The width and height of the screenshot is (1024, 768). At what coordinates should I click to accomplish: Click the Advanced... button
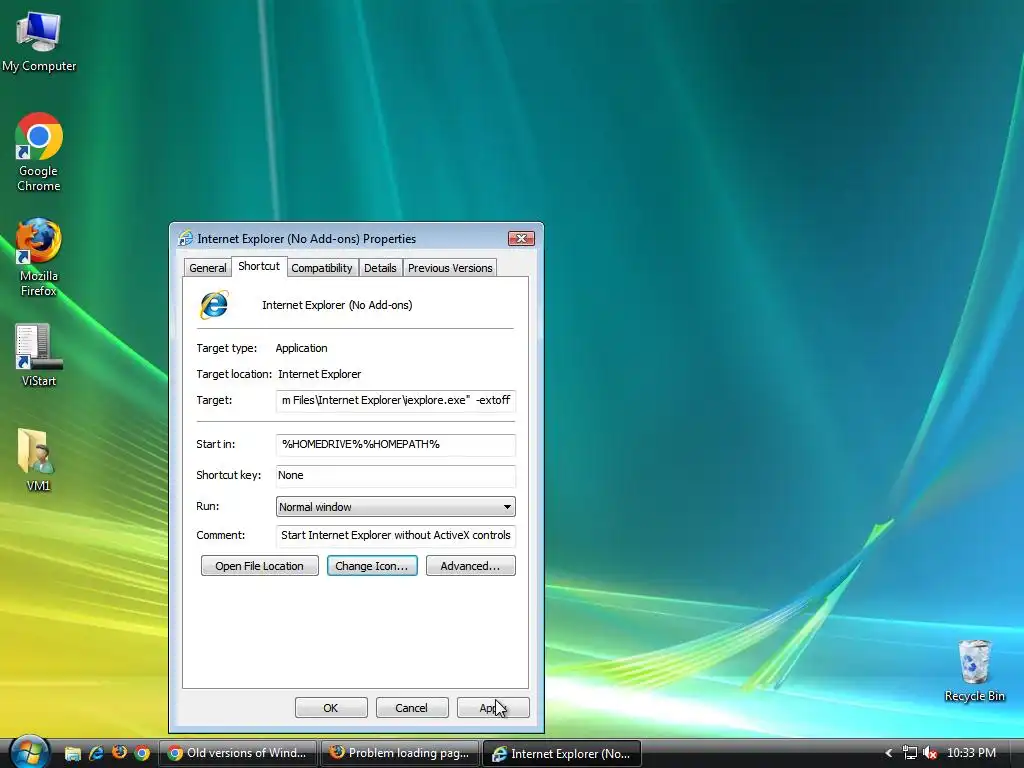[x=470, y=566]
